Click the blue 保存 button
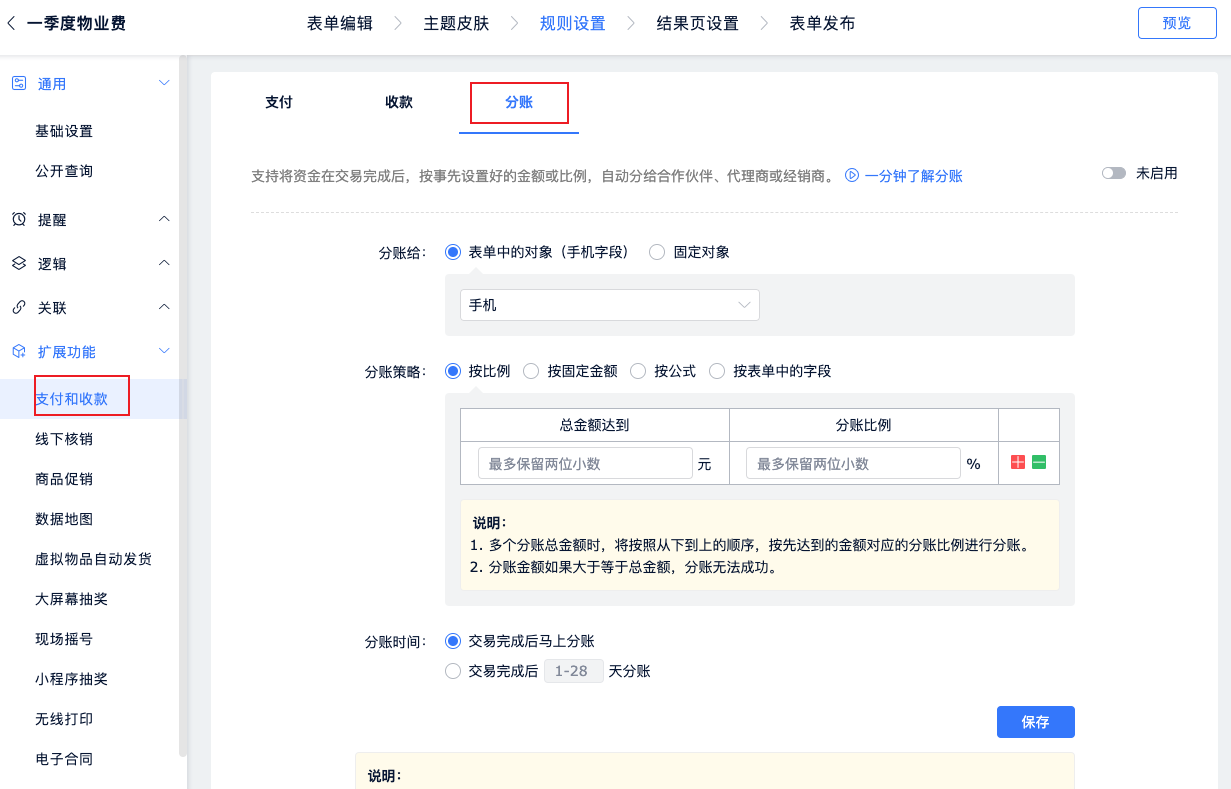1231x789 pixels. [x=1035, y=722]
